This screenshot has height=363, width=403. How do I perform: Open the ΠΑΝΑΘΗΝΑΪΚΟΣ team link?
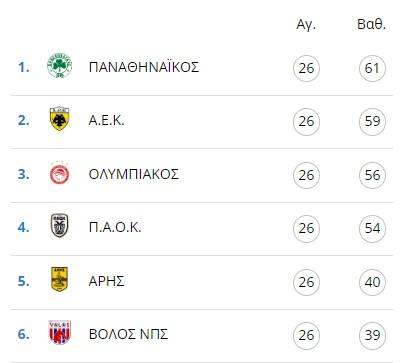coord(144,67)
